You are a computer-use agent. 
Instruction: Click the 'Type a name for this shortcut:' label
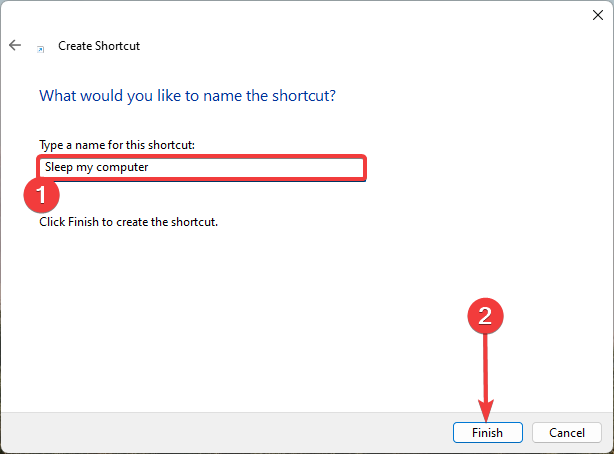[x=117, y=145]
